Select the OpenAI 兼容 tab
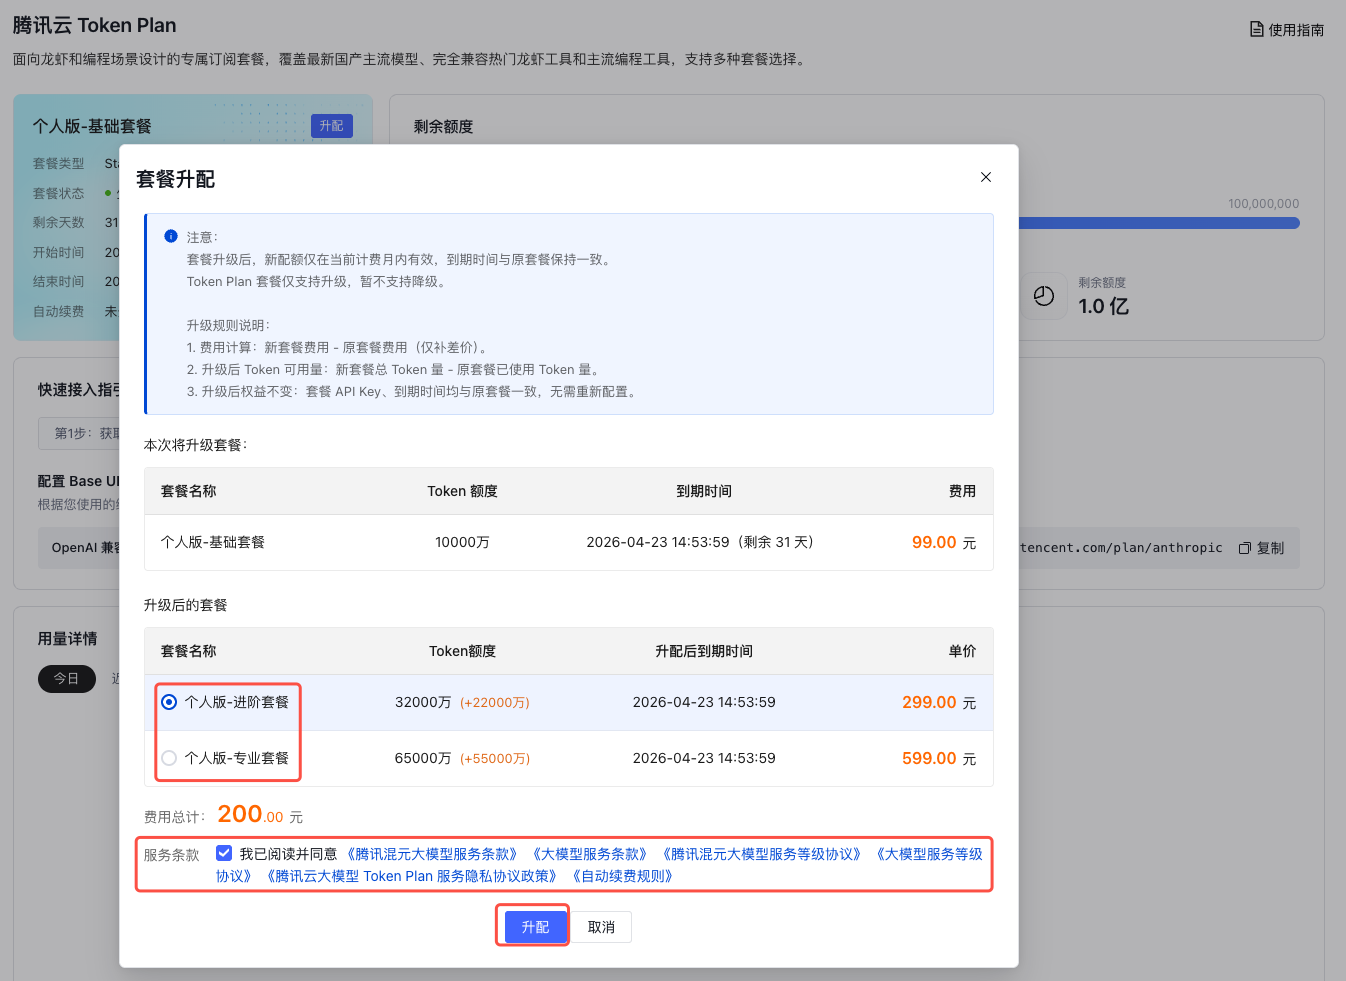The width and height of the screenshot is (1346, 981). pyautogui.click(x=85, y=548)
